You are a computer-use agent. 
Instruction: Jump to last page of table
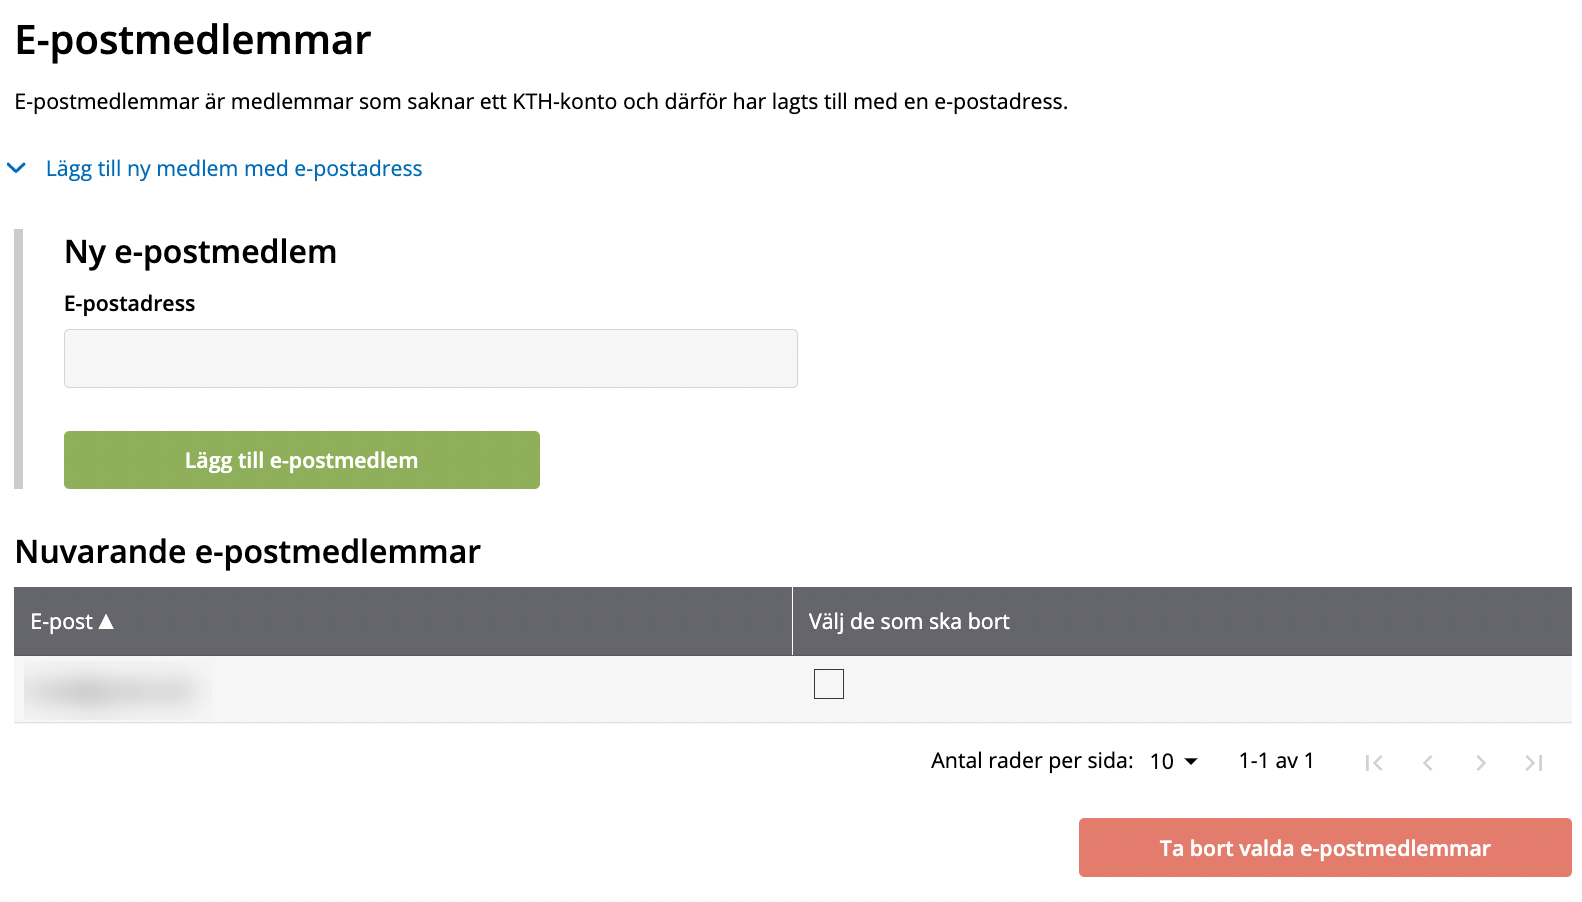pyautogui.click(x=1534, y=763)
